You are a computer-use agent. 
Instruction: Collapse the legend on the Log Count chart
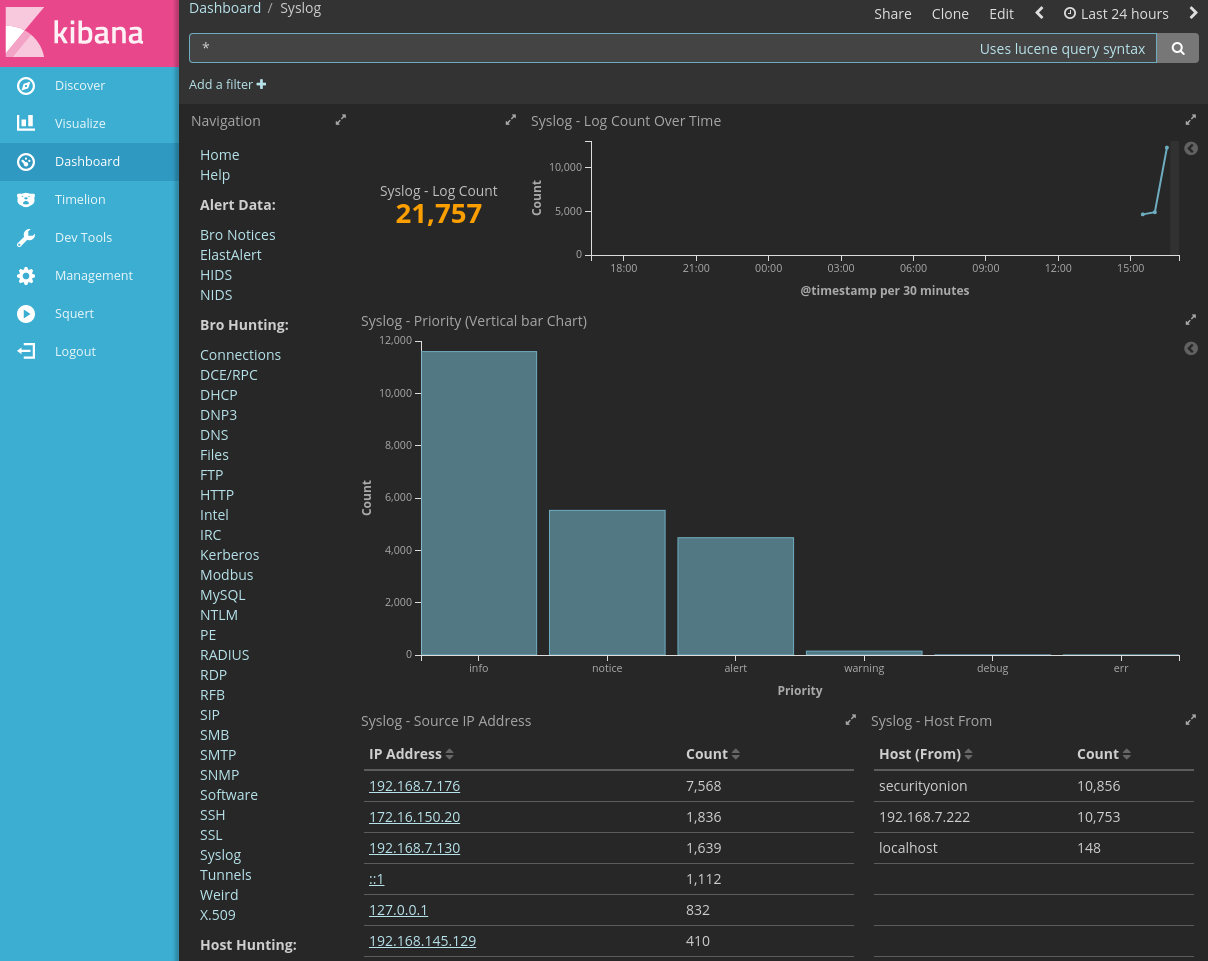(1190, 148)
